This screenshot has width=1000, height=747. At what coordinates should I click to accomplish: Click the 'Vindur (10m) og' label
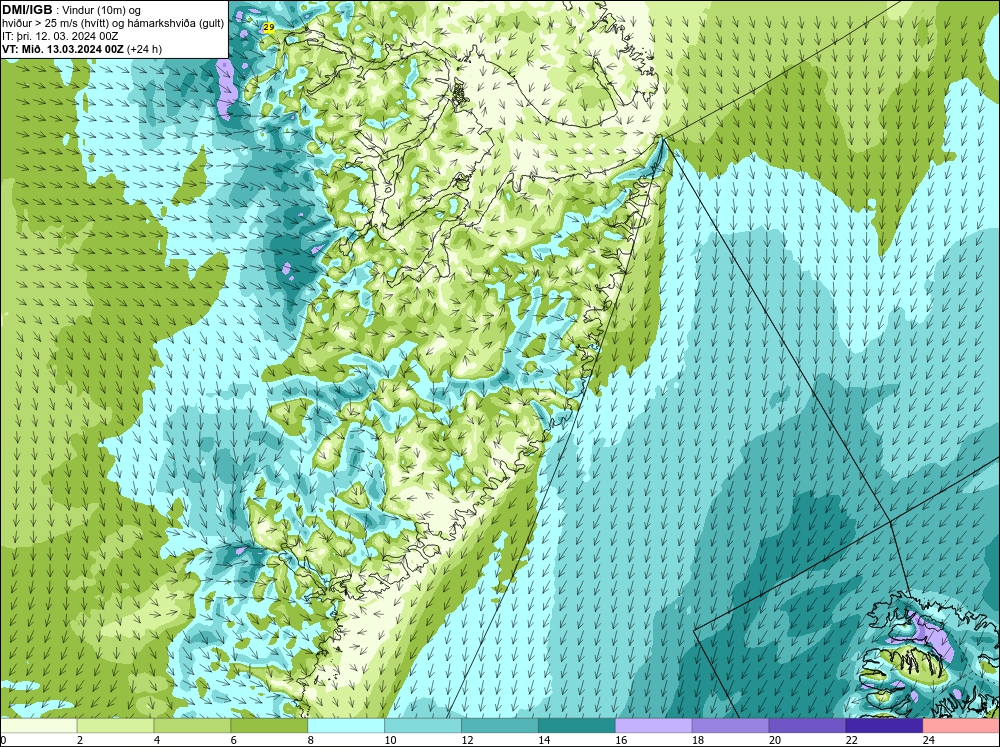point(103,10)
